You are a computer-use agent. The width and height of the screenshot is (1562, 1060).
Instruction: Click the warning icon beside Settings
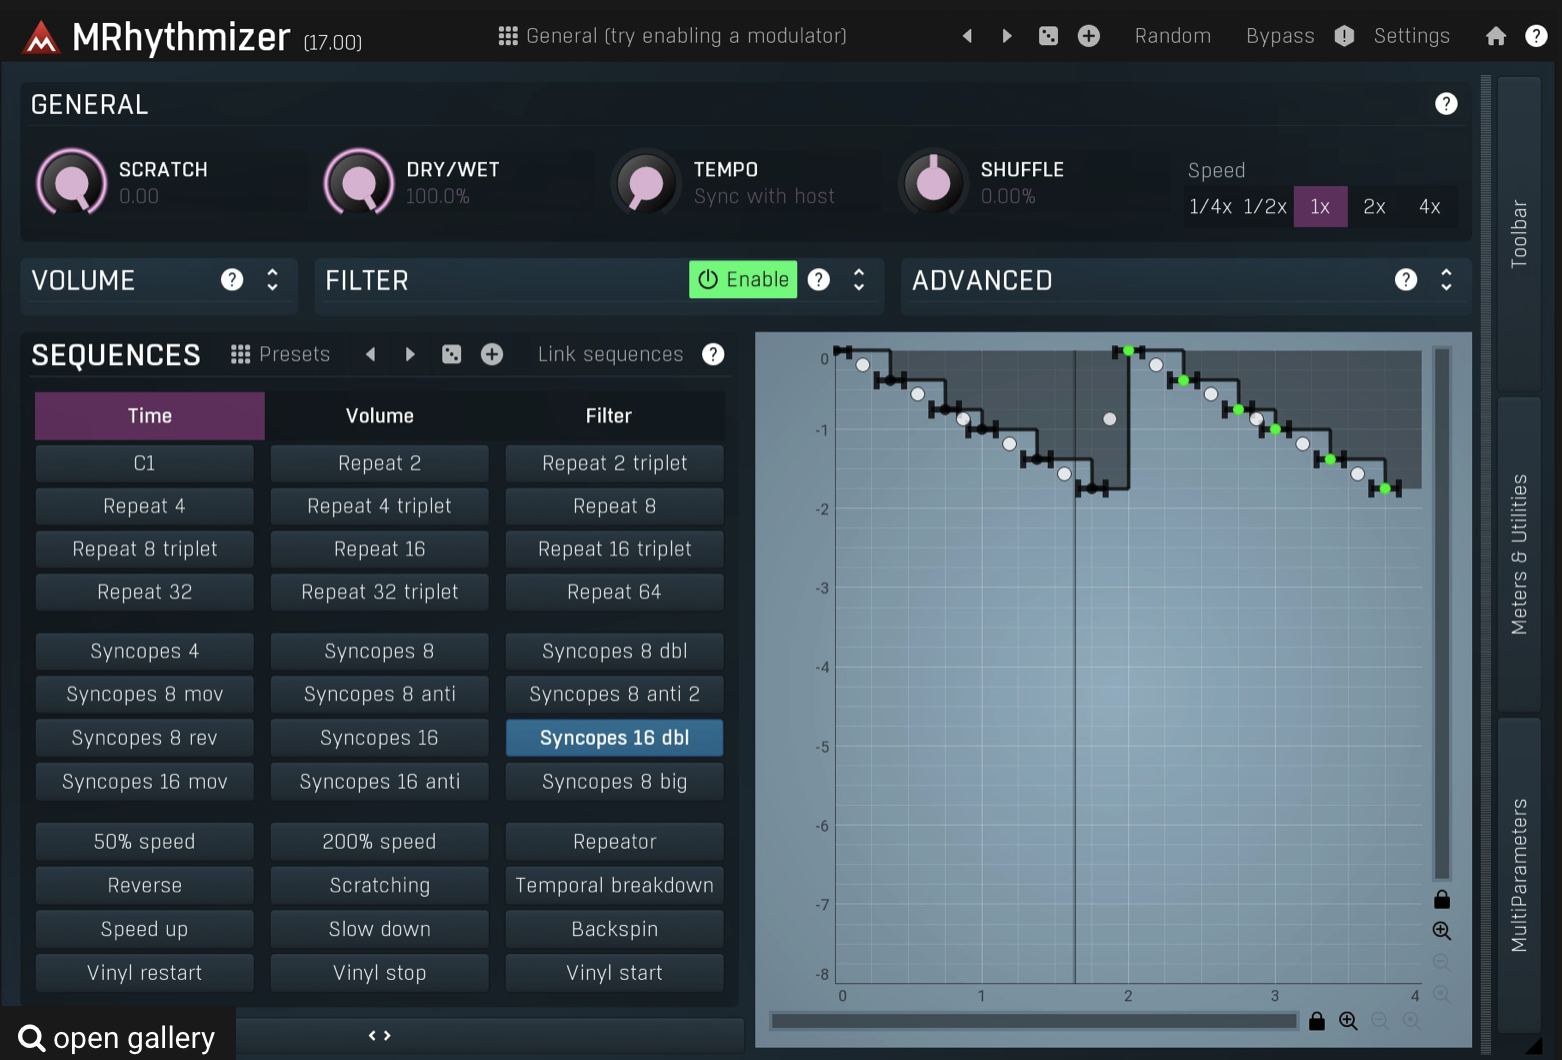point(1344,36)
